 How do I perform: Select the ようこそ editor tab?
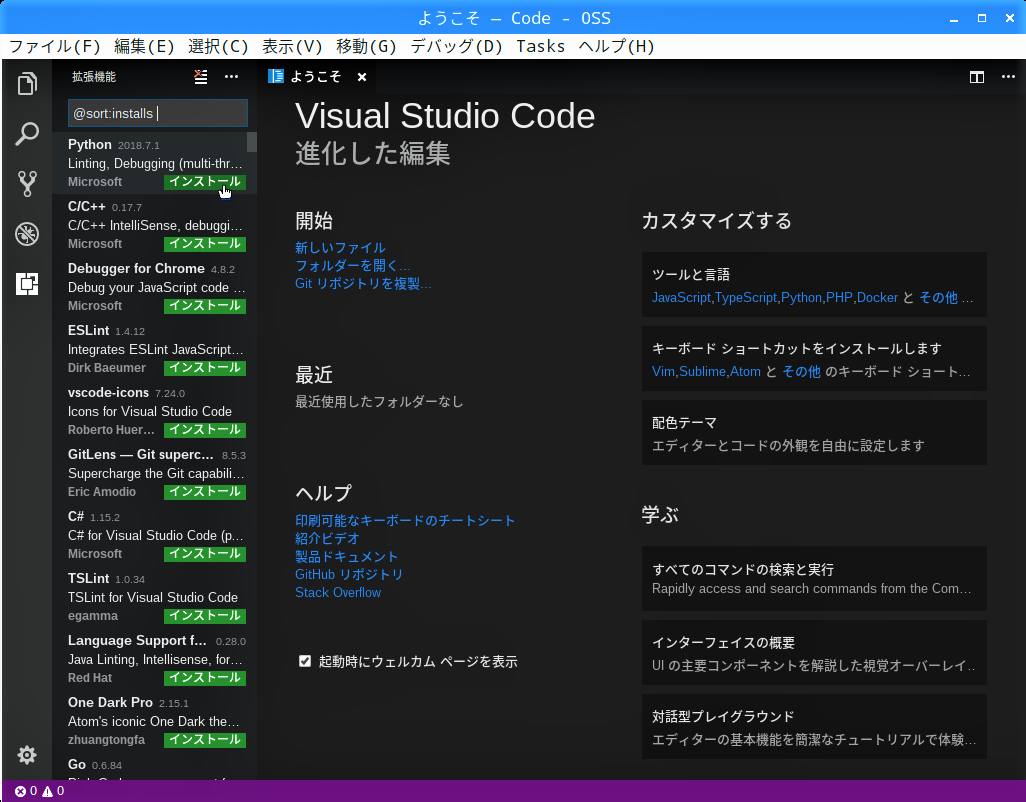click(315, 77)
